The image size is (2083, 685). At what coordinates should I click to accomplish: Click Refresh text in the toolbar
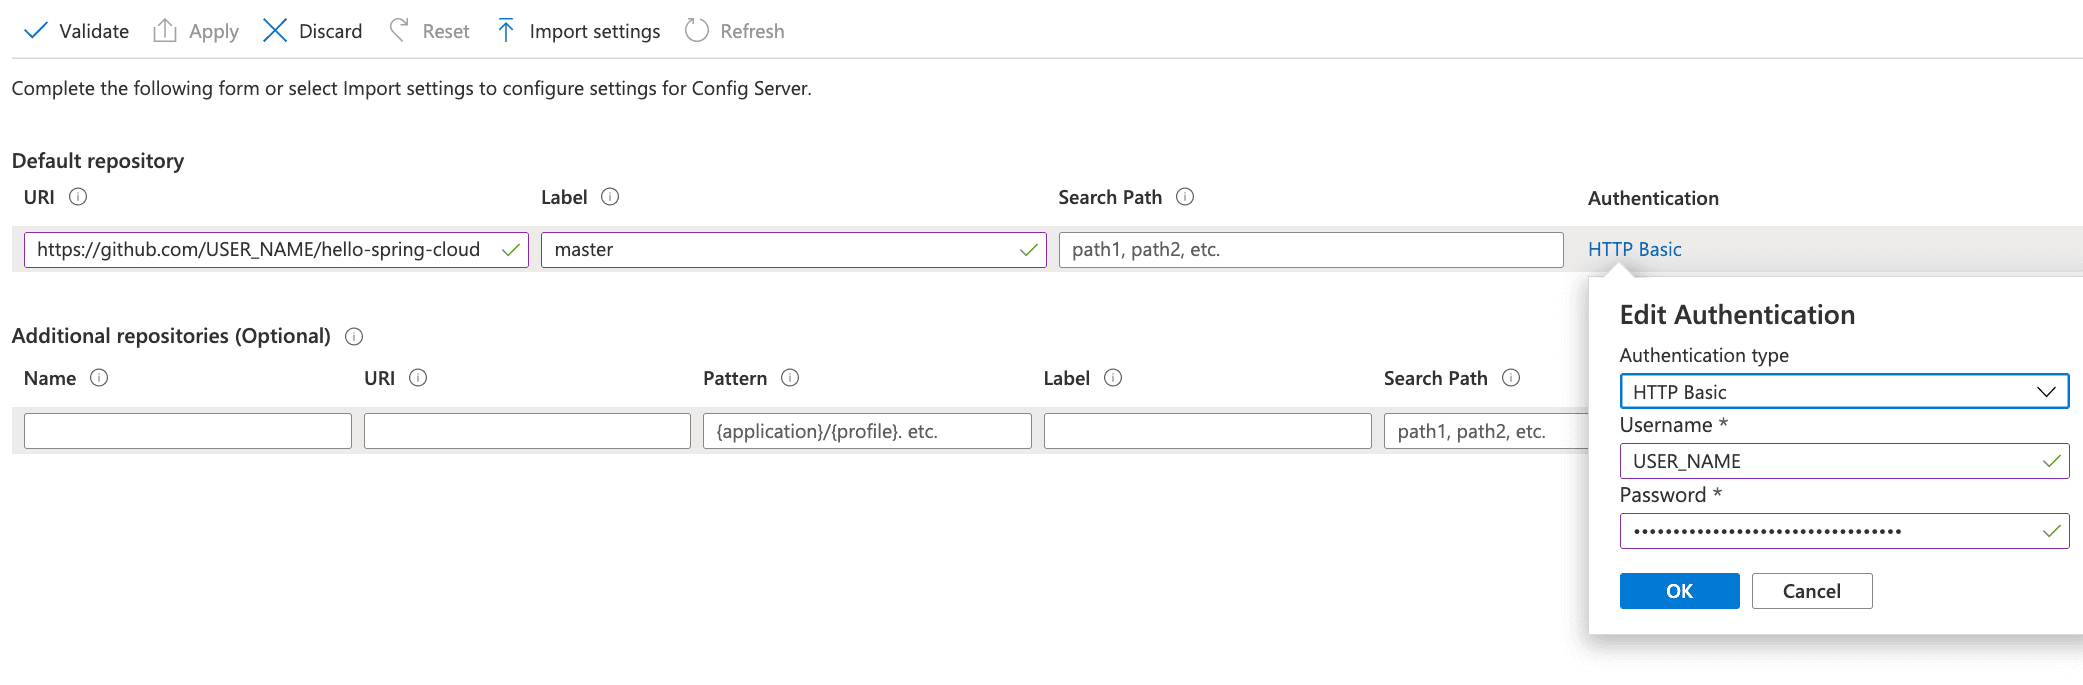click(752, 31)
